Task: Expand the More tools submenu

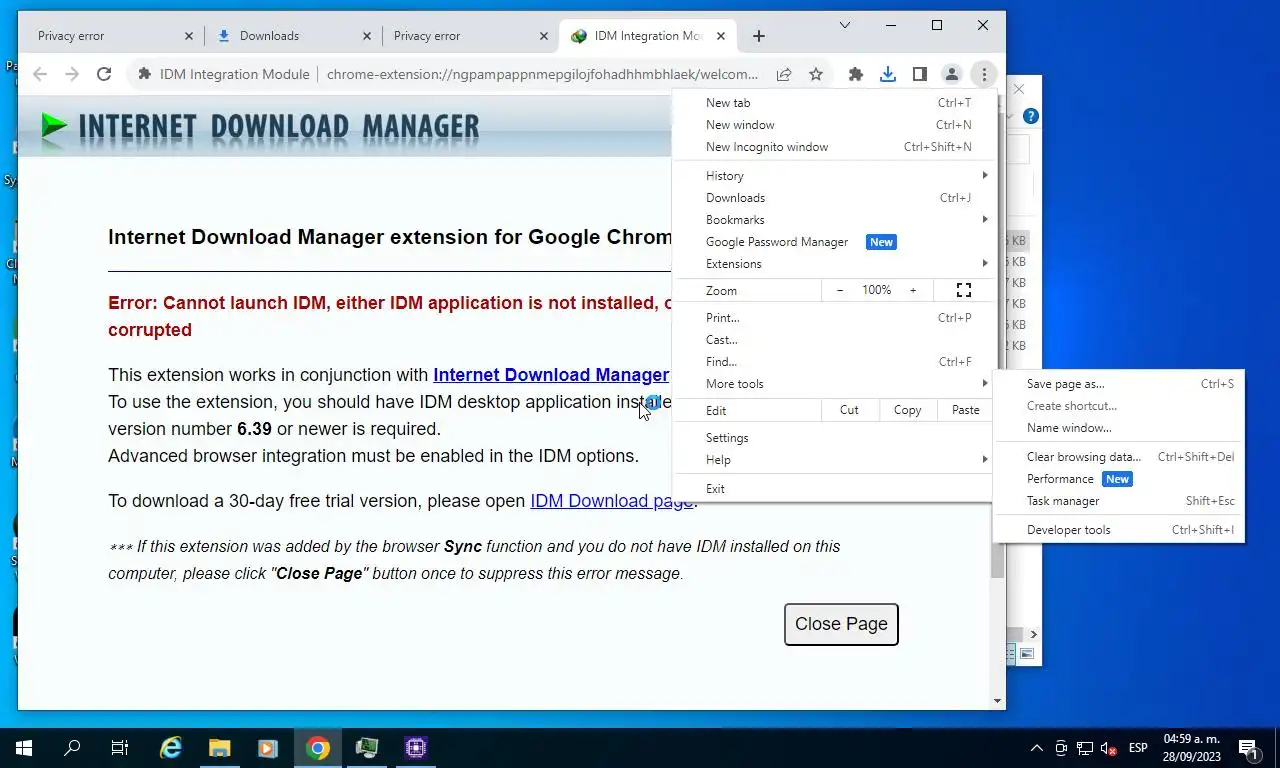Action: click(835, 384)
